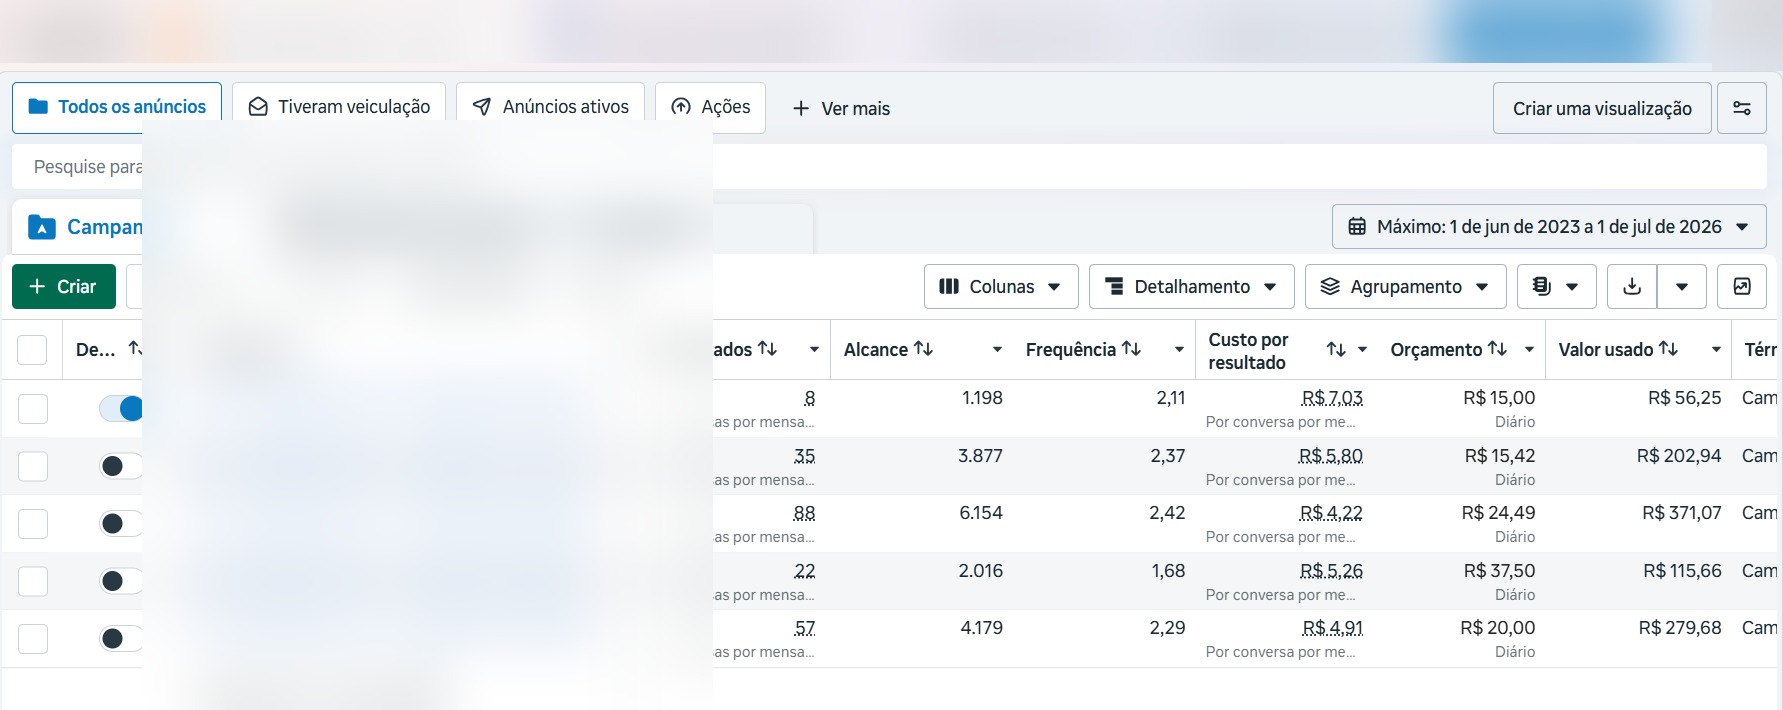The width and height of the screenshot is (1783, 710).
Task: Open the Ações tab
Action: [710, 107]
